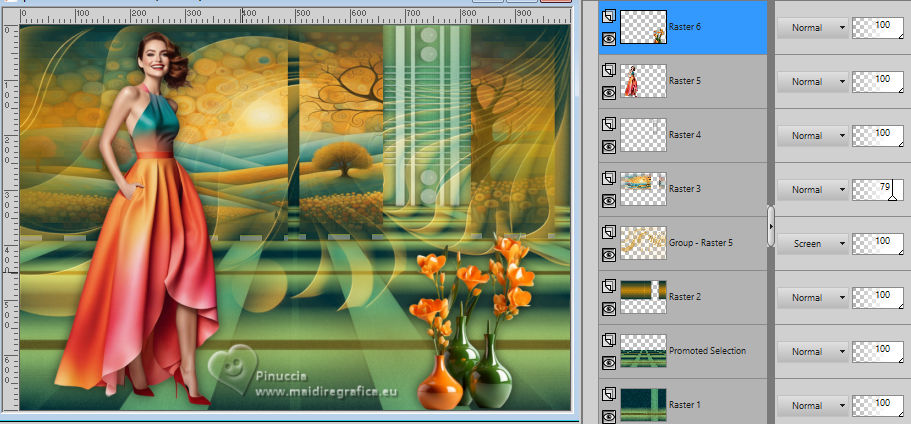Click the Raster 4 layer name
Image resolution: width=911 pixels, height=424 pixels.
(x=684, y=135)
